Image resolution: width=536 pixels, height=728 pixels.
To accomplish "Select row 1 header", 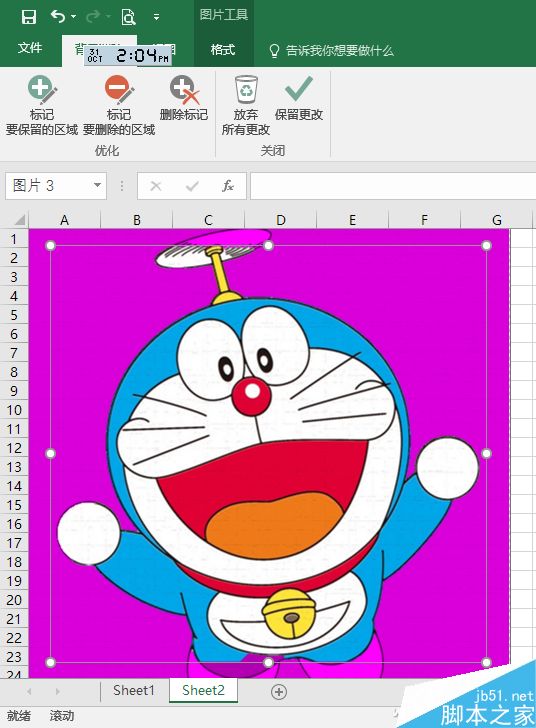I will [x=14, y=239].
